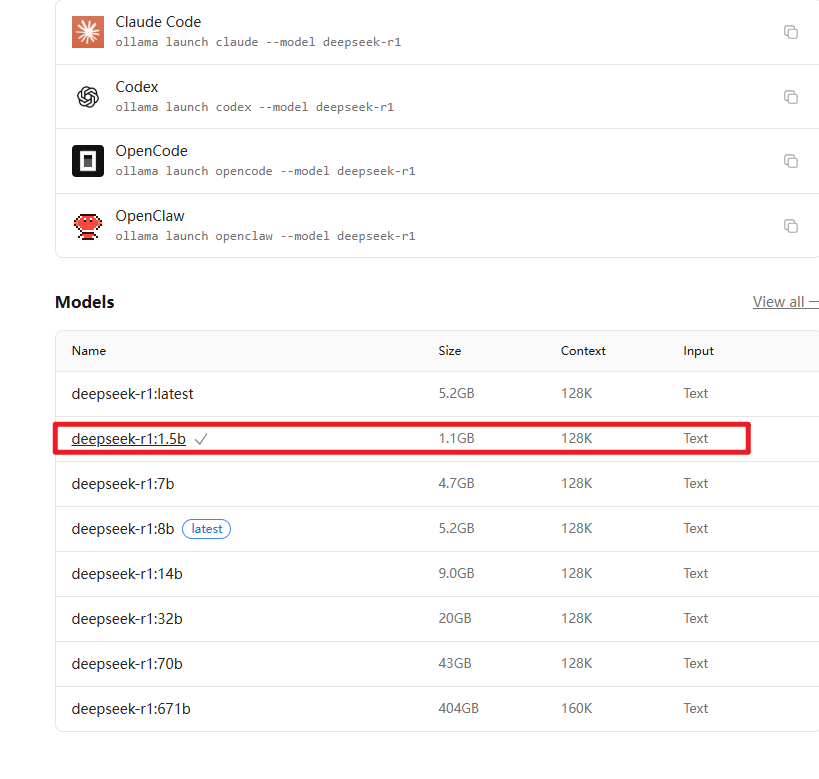Copy the Claude Code launch command
The image size is (819, 779).
791,32
